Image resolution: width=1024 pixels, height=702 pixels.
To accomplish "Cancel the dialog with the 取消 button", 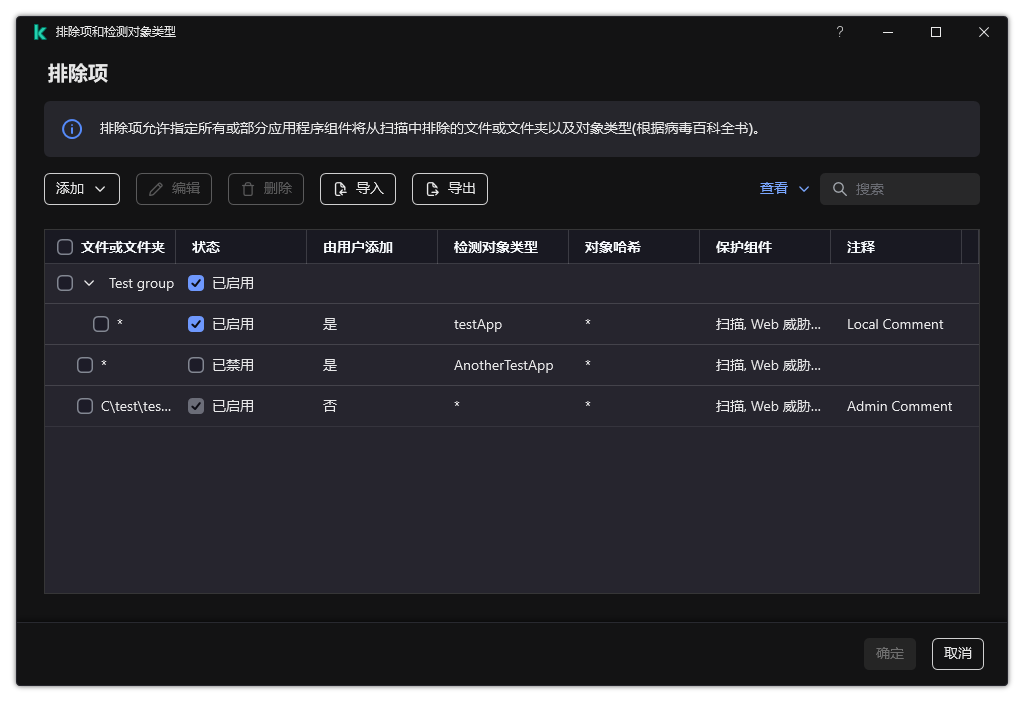I will tap(957, 653).
